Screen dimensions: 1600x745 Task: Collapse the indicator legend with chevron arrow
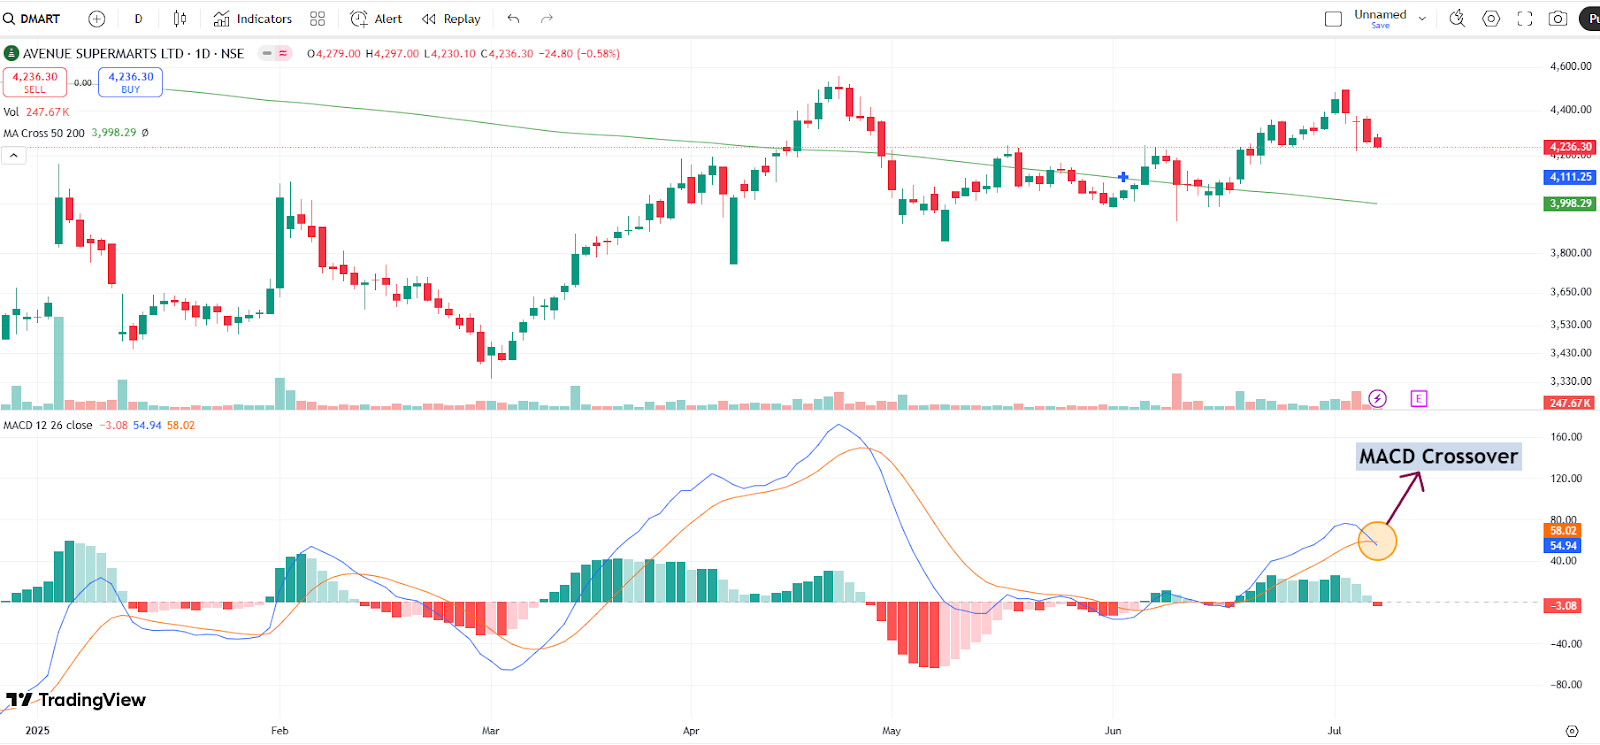(x=14, y=156)
